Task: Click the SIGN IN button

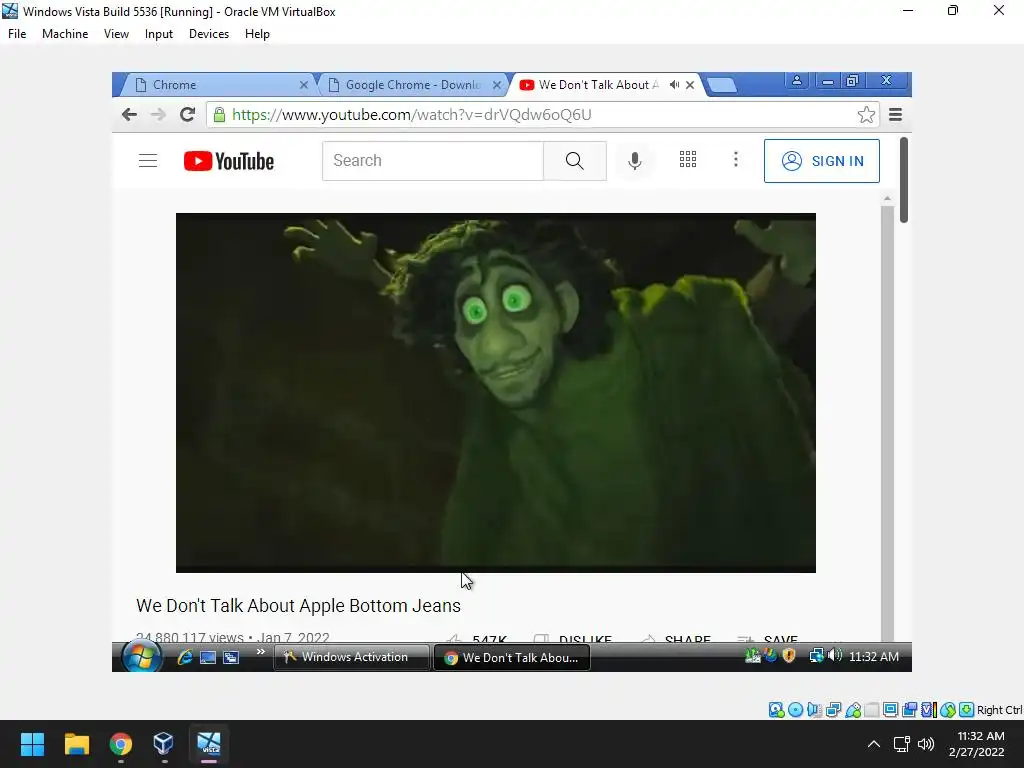Action: 822,161
